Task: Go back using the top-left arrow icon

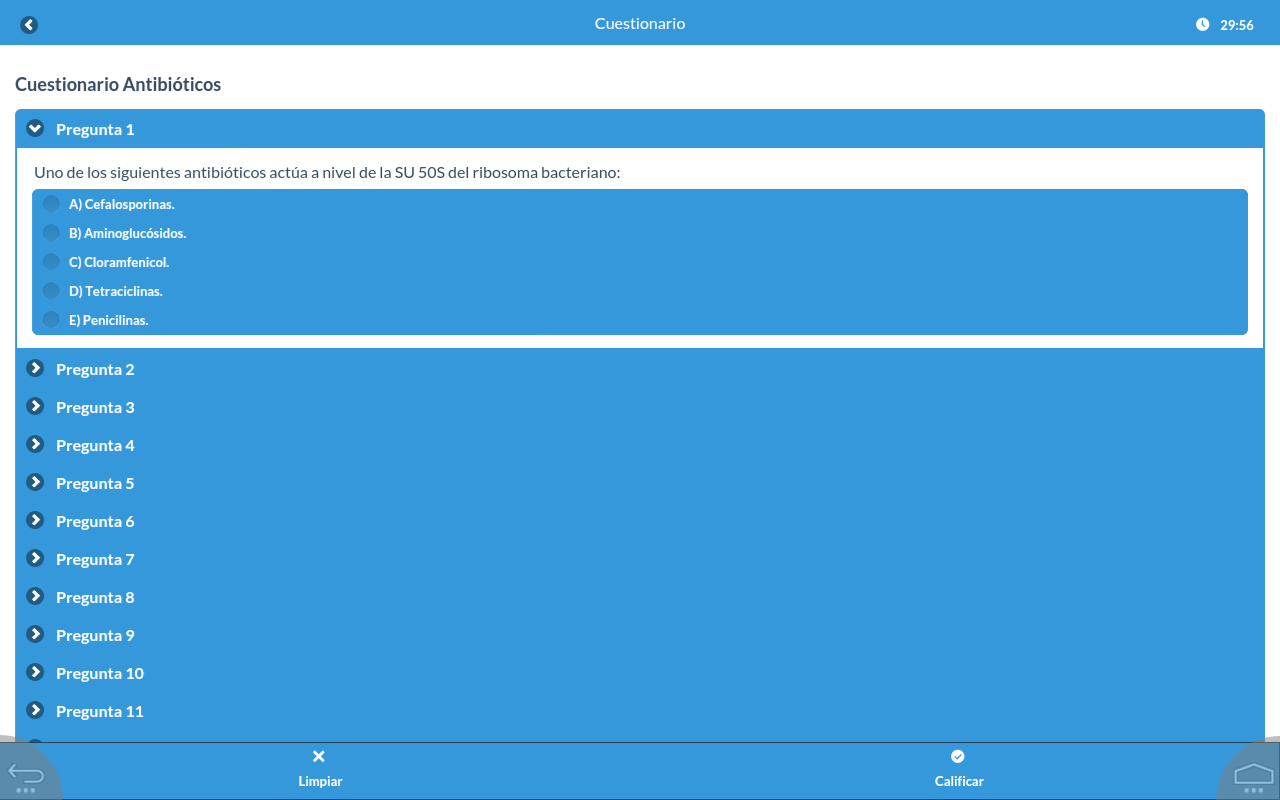Action: [x=29, y=25]
